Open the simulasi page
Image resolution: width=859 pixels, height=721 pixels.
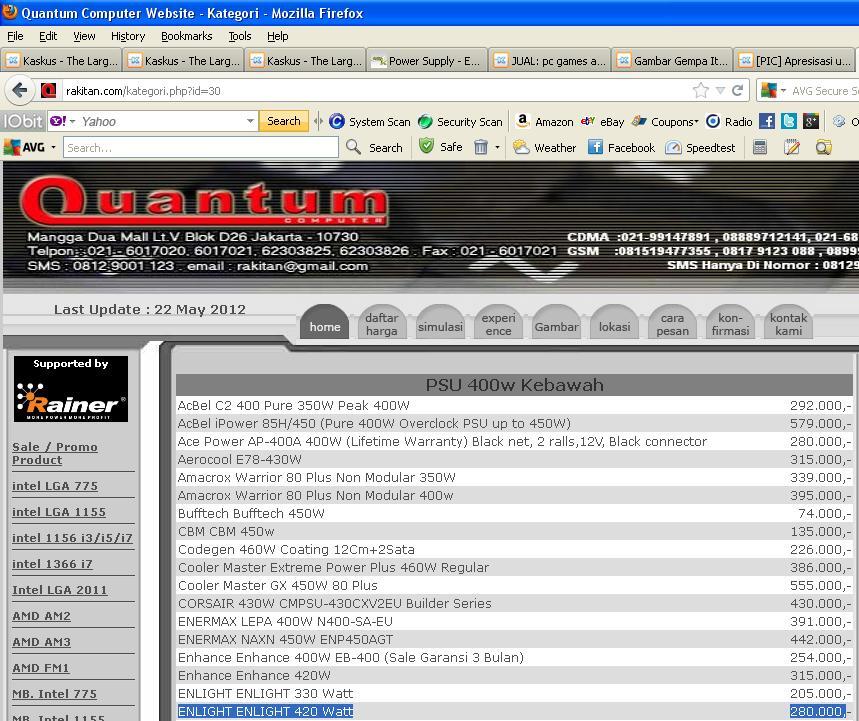click(x=440, y=323)
